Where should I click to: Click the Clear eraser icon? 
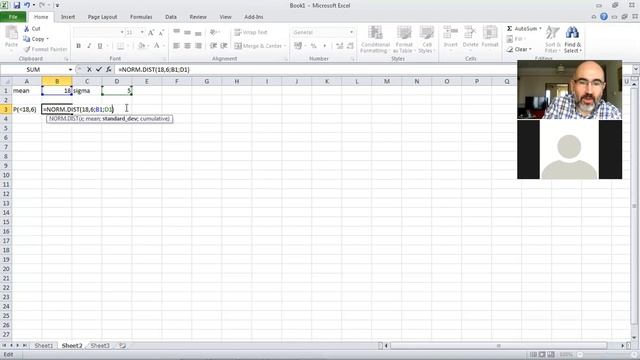click(510, 49)
